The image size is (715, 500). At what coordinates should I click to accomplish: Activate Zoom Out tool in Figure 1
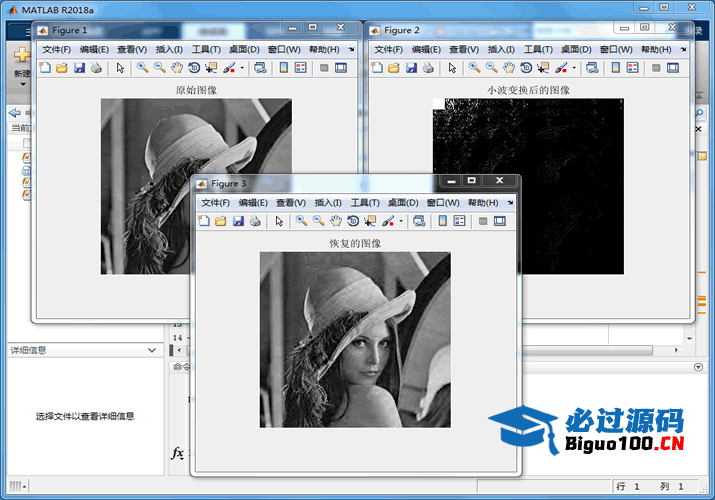[x=160, y=68]
